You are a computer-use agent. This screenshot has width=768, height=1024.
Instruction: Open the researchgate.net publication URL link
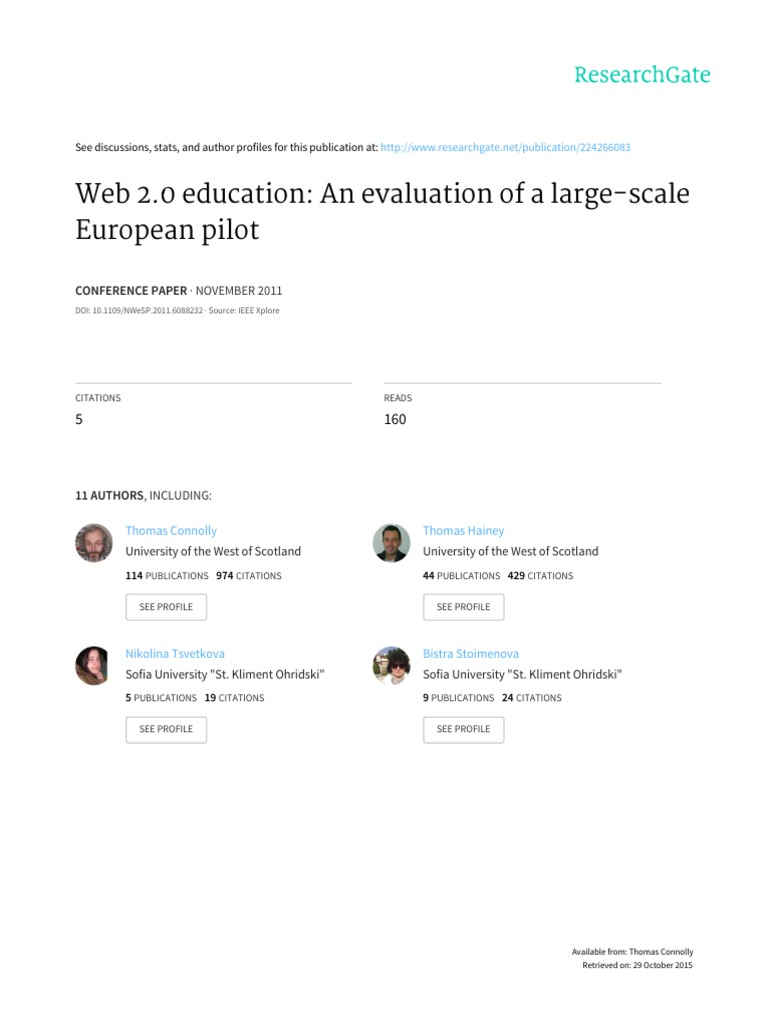pos(506,147)
